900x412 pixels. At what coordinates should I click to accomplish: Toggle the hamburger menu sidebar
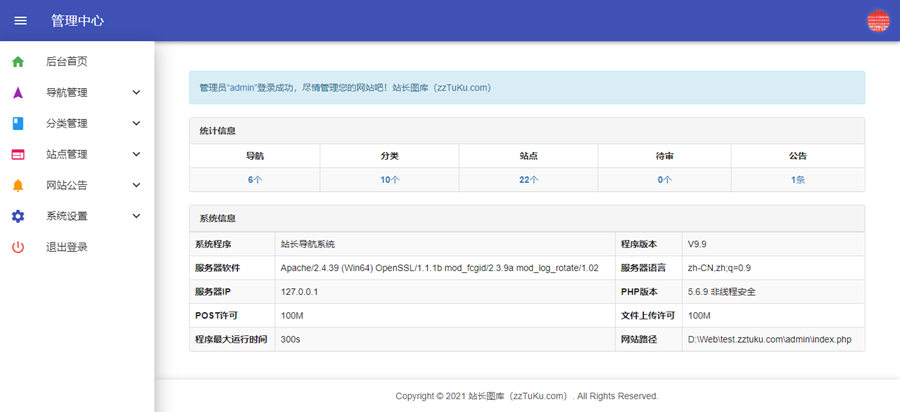tap(21, 20)
